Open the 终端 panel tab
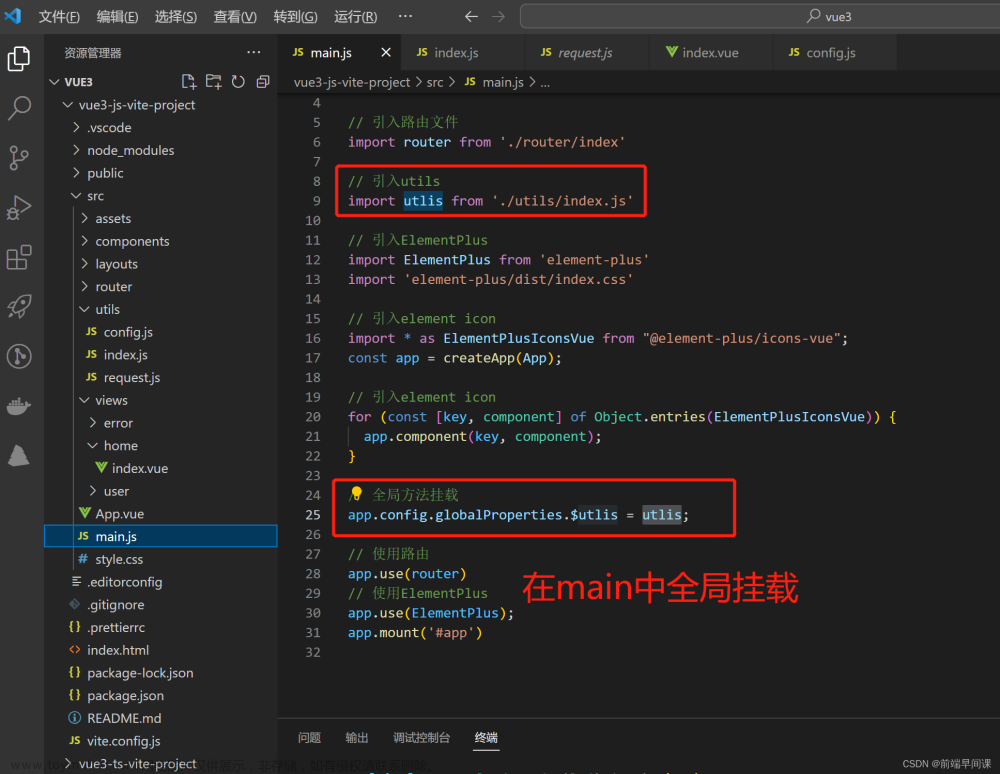 (486, 738)
